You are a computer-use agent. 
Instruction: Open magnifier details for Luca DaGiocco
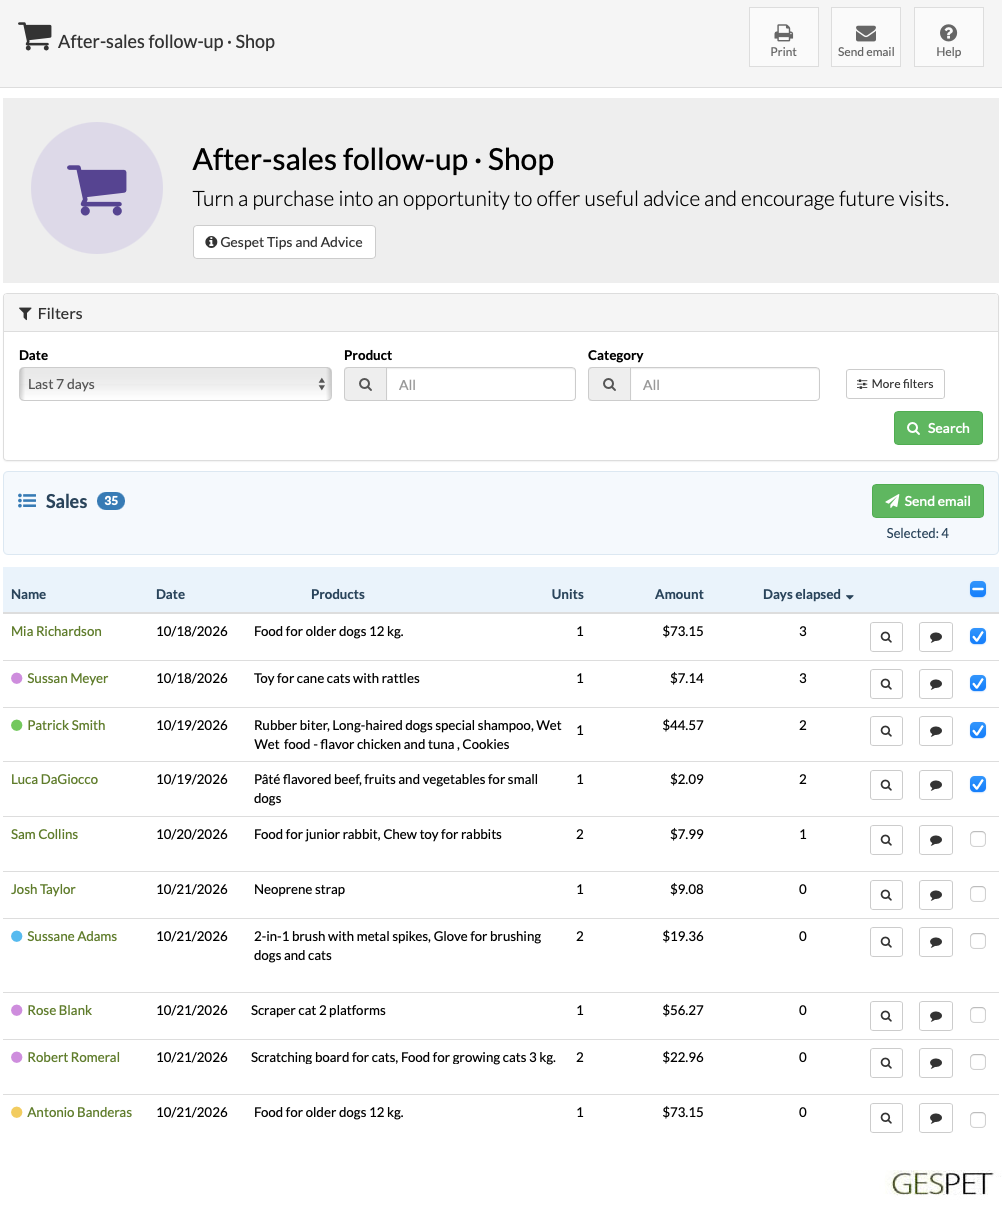coord(886,785)
